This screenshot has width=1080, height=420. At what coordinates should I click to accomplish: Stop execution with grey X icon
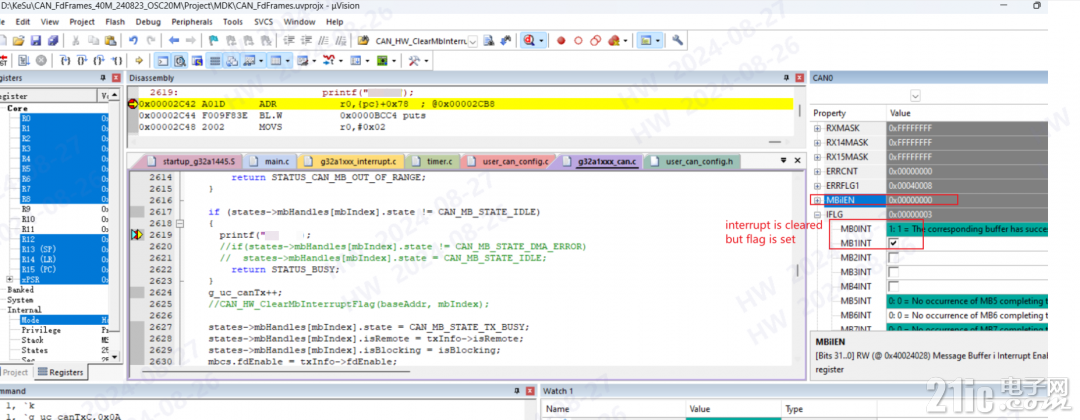41,61
